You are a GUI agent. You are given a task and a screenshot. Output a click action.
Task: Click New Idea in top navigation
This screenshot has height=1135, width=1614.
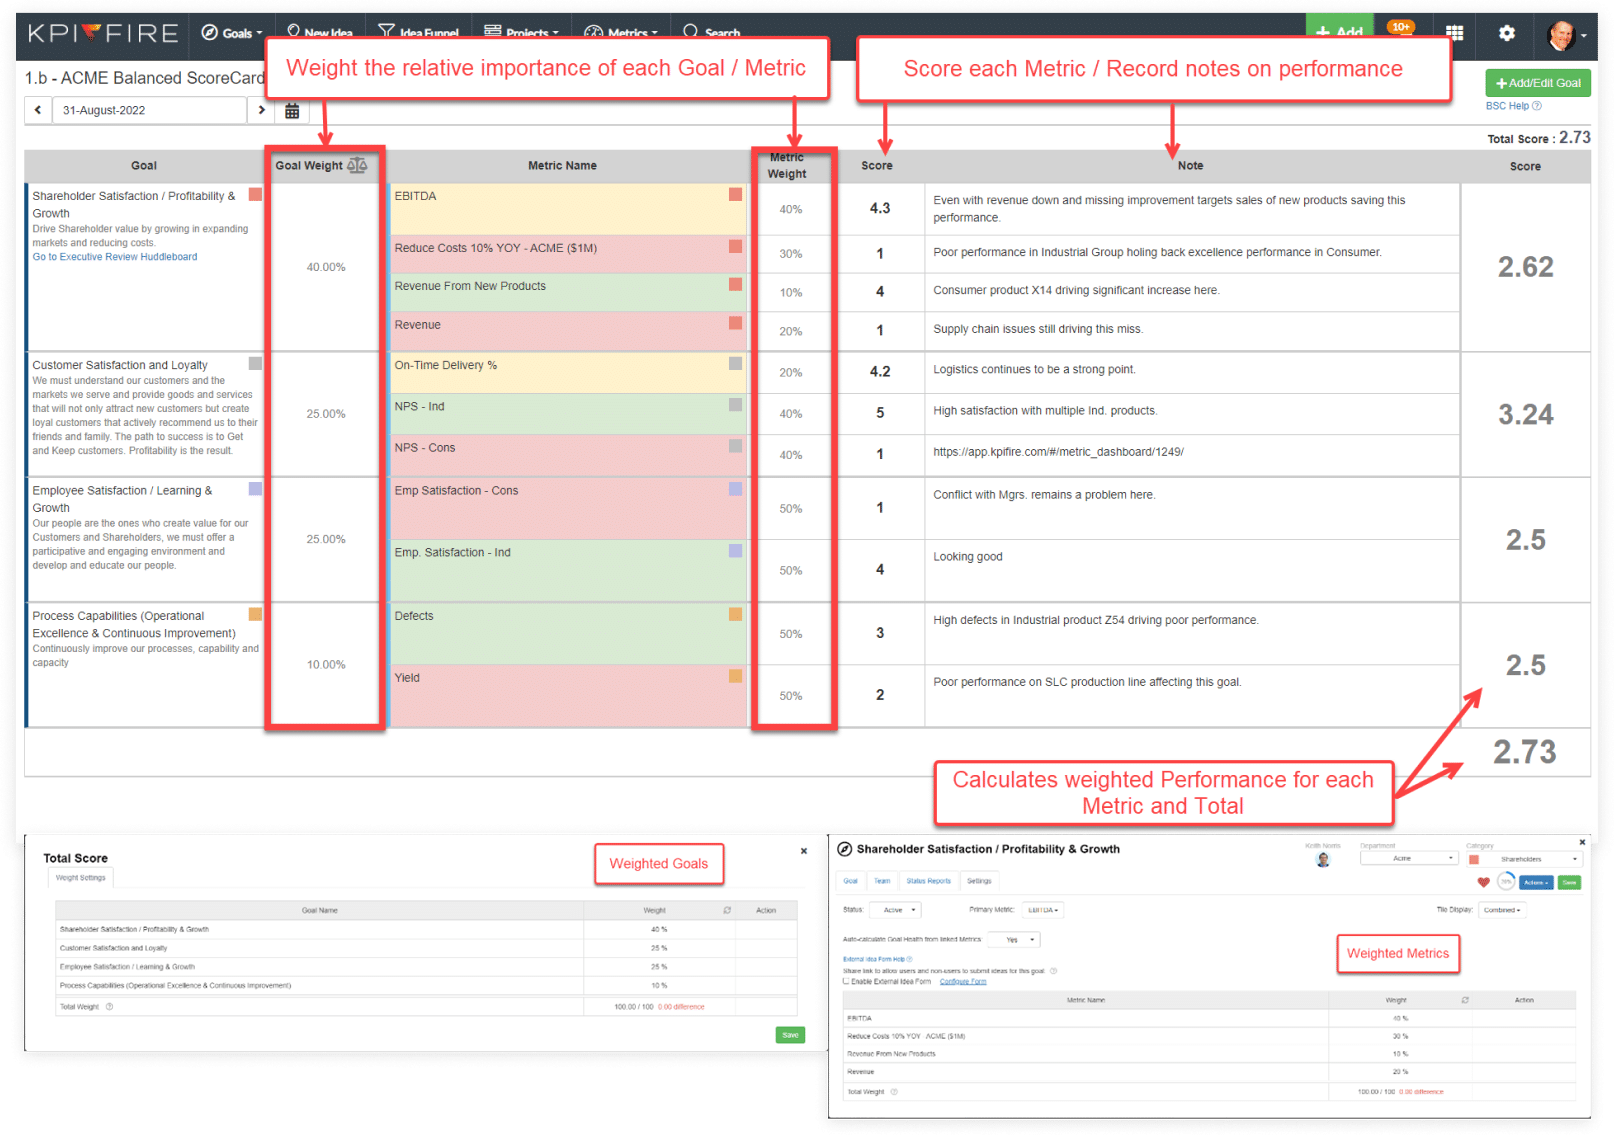pyautogui.click(x=319, y=32)
